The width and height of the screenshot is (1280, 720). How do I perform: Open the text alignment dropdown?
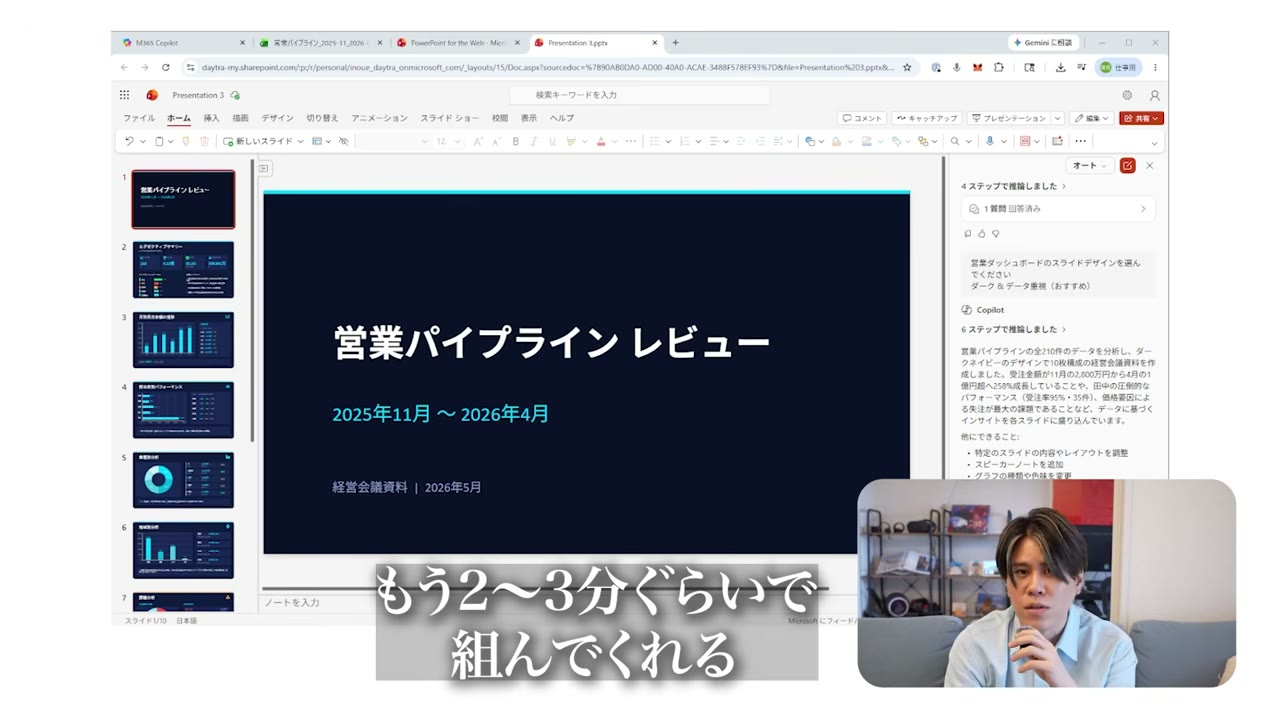point(726,141)
